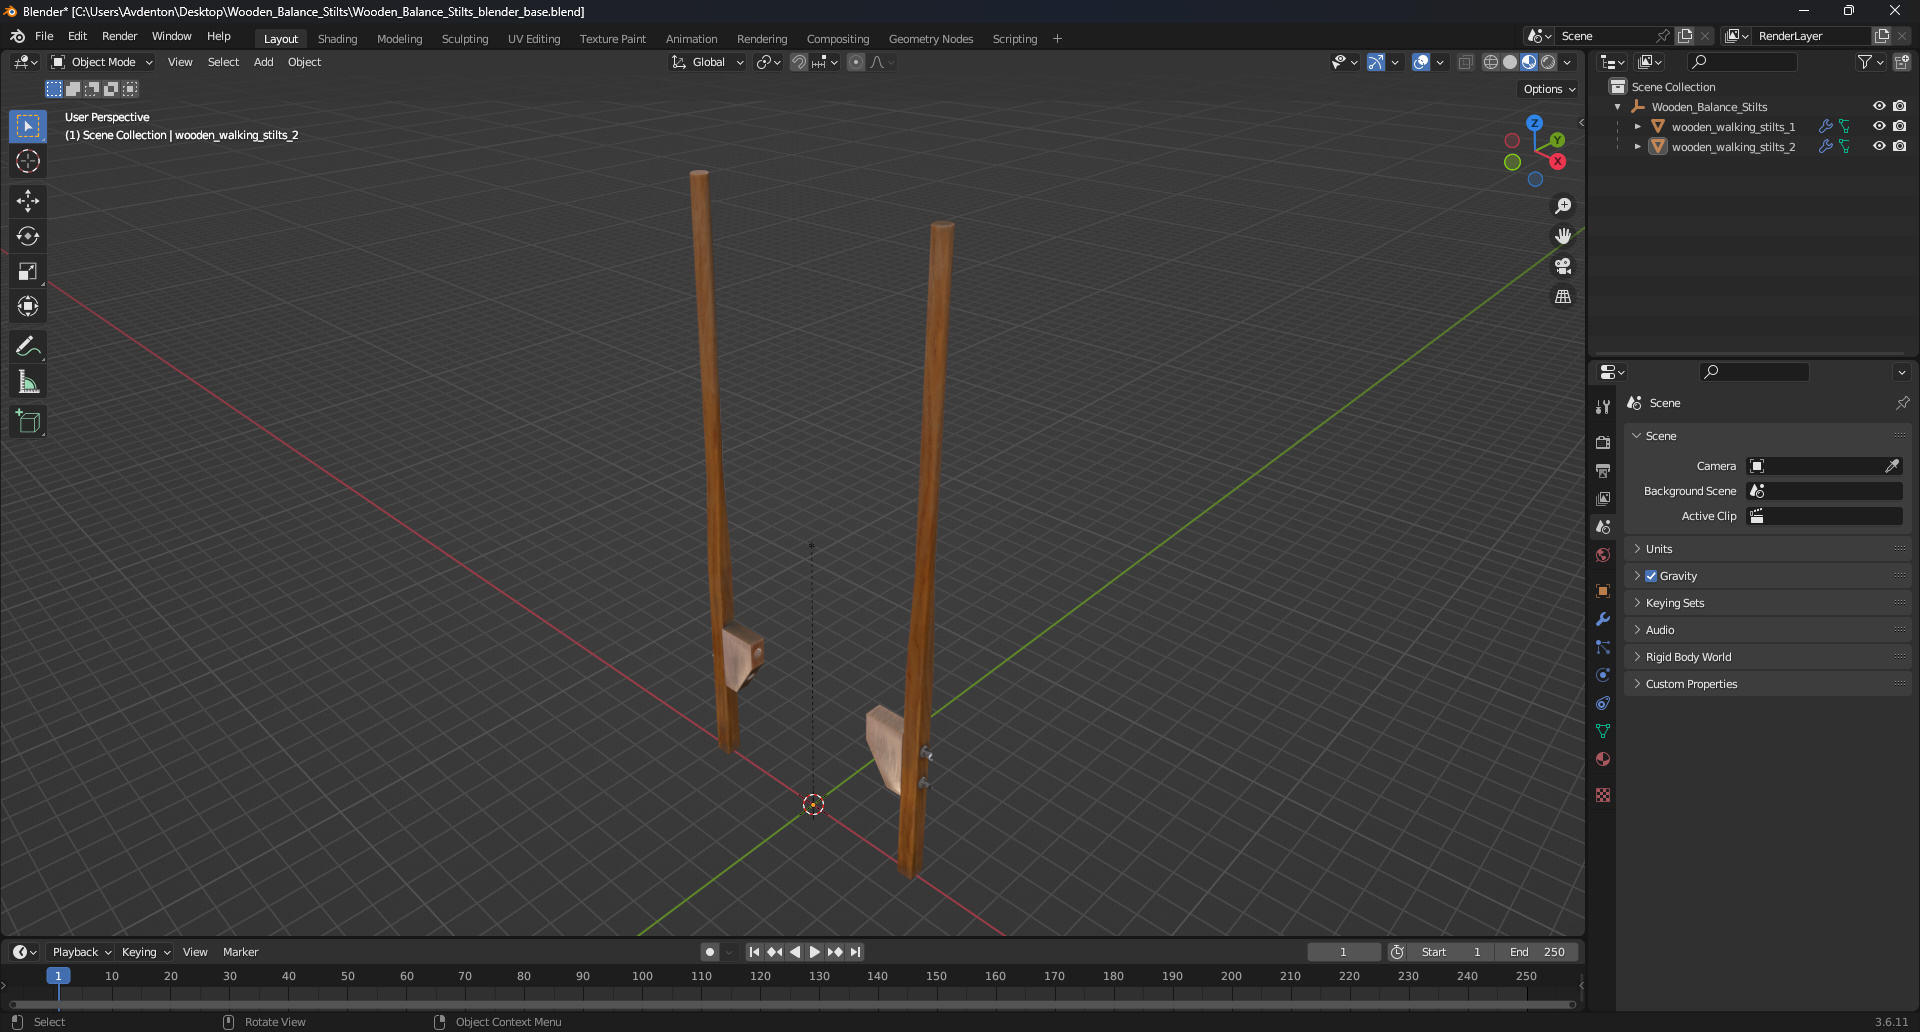The image size is (1920, 1032).
Task: Open Global transform orientation dropdown
Action: [x=708, y=62]
